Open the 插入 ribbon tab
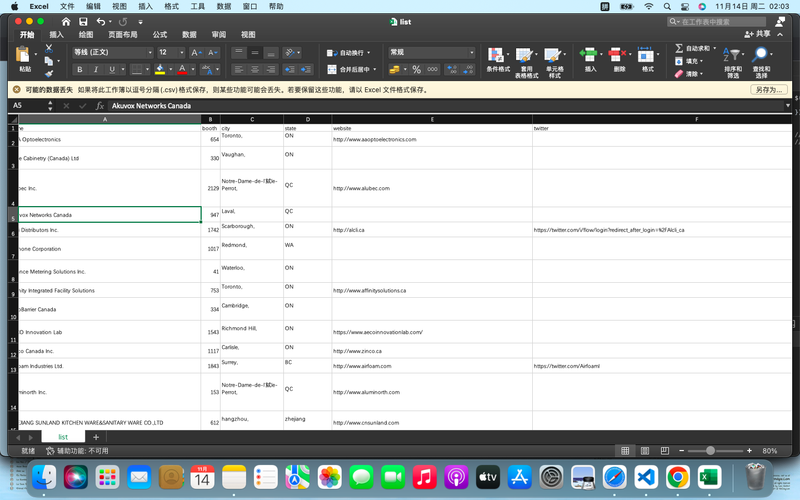The image size is (800, 500). point(57,35)
